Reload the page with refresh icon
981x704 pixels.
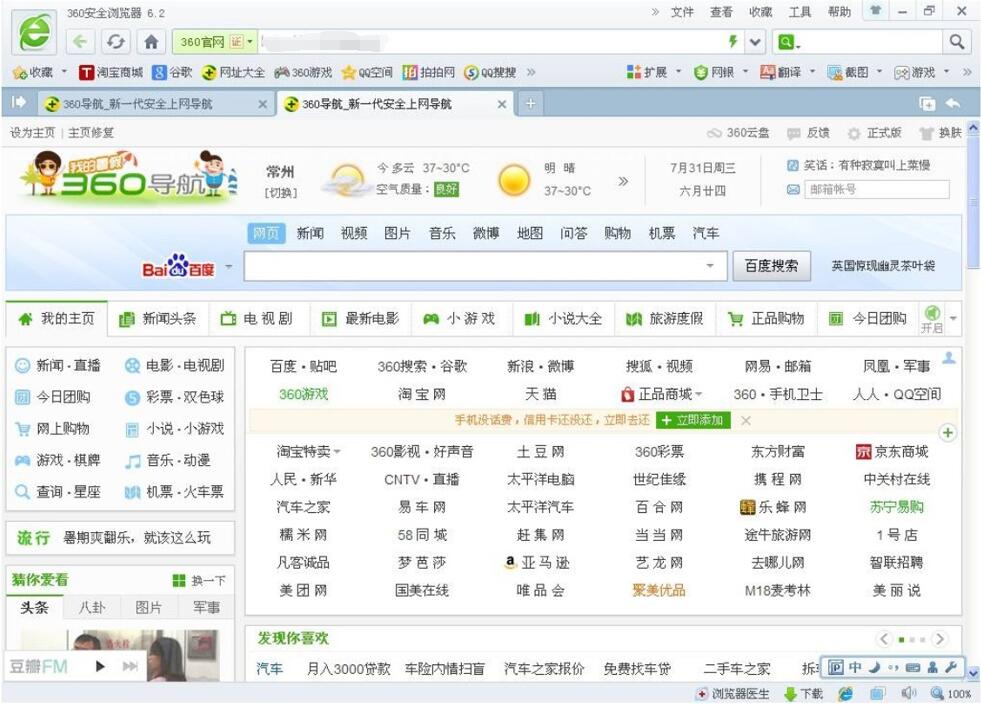(x=115, y=42)
